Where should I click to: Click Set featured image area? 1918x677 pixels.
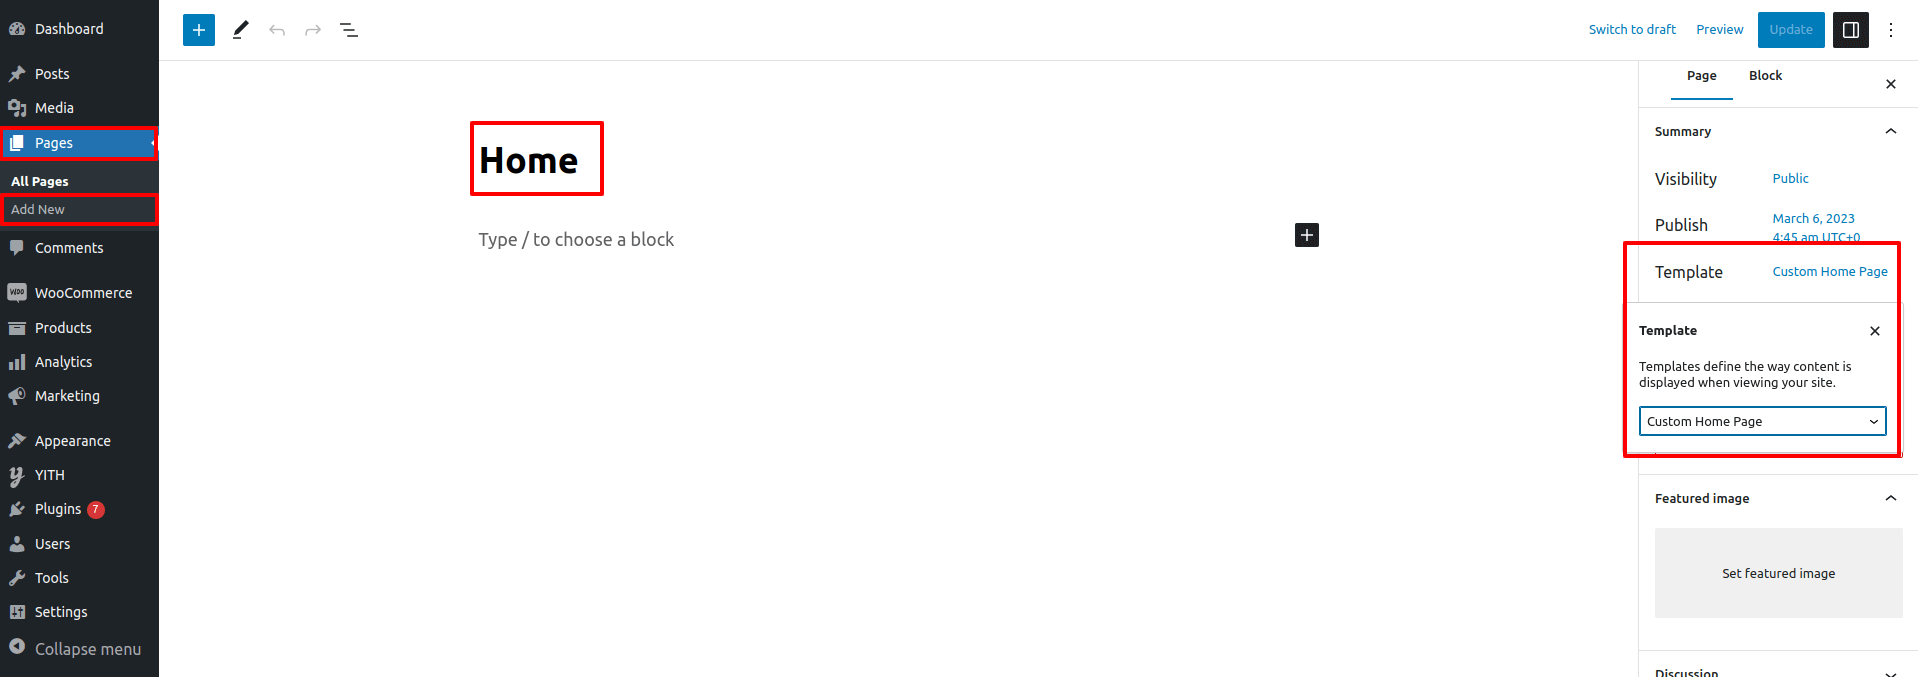pyautogui.click(x=1778, y=573)
